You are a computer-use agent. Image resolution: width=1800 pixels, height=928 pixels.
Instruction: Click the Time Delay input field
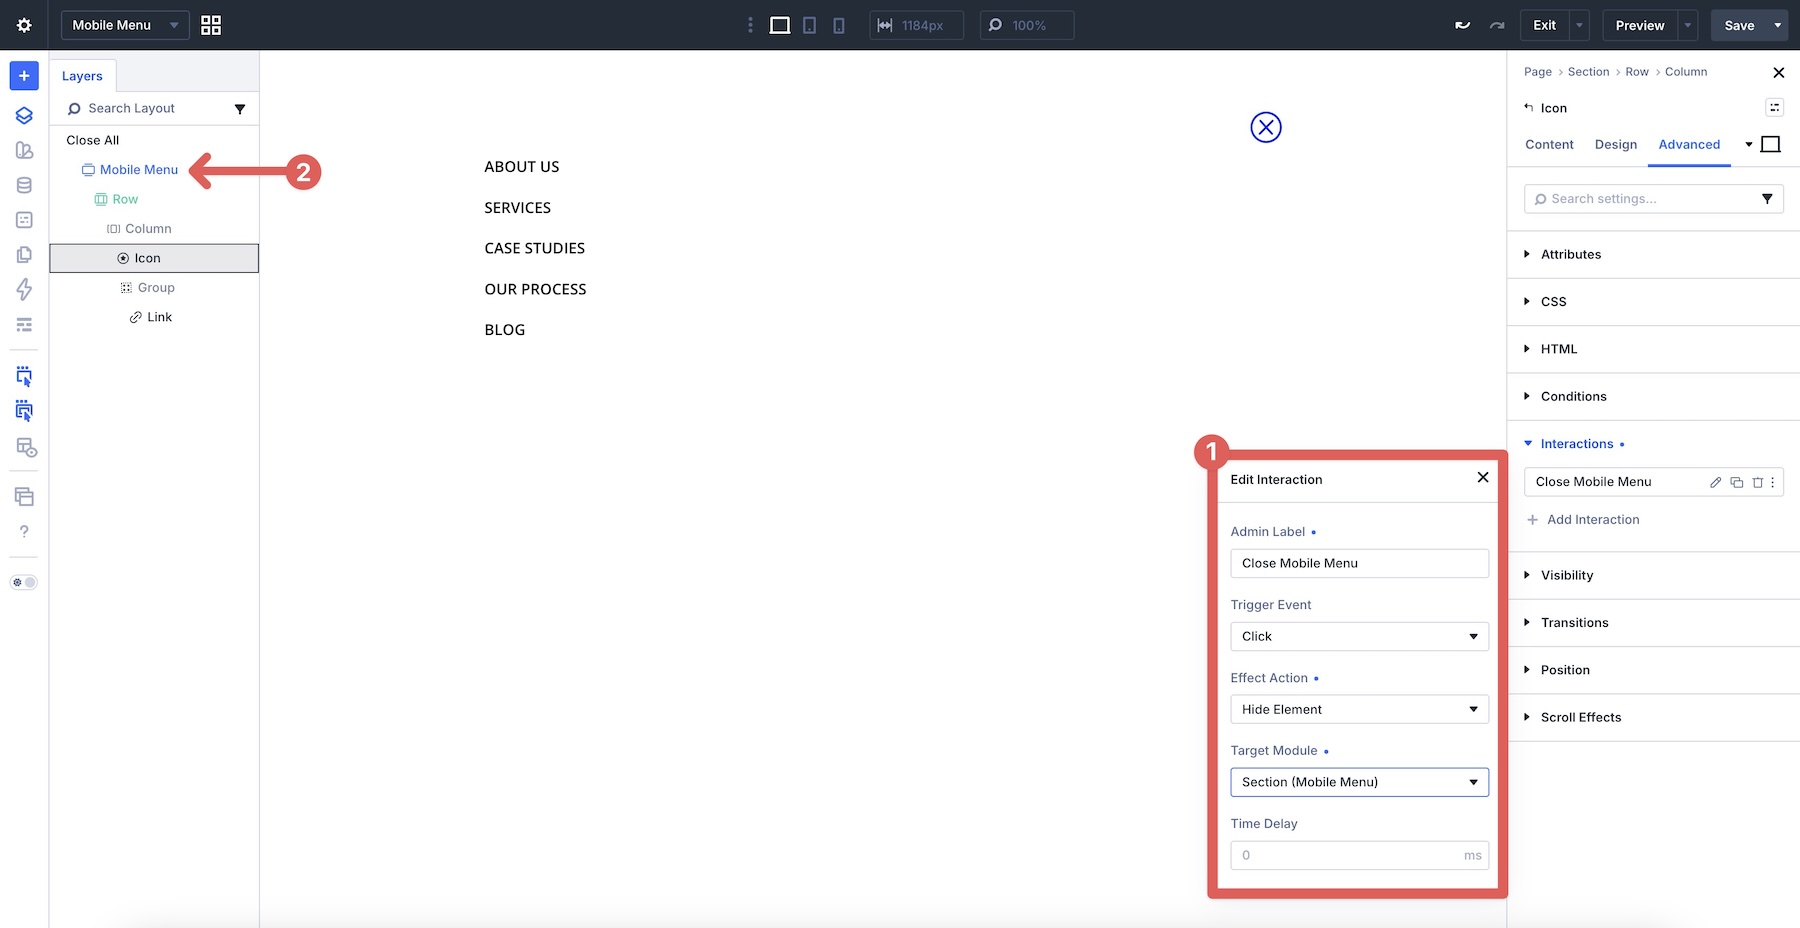point(1359,855)
